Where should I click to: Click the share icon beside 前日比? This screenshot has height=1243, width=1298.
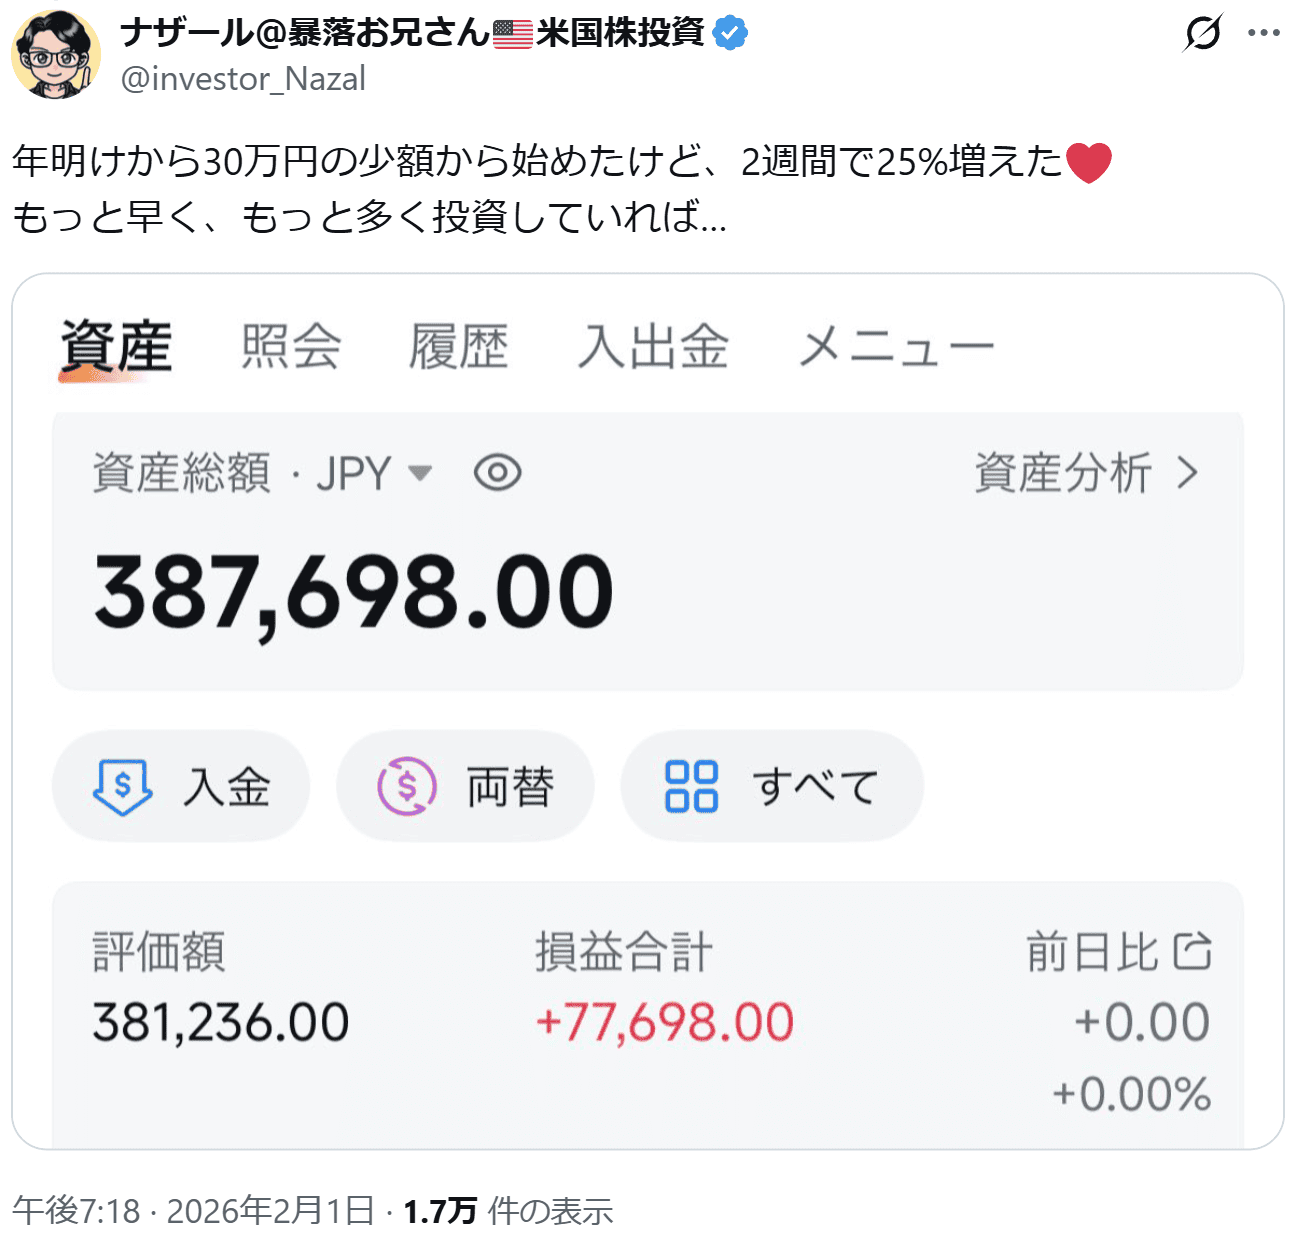click(1192, 951)
